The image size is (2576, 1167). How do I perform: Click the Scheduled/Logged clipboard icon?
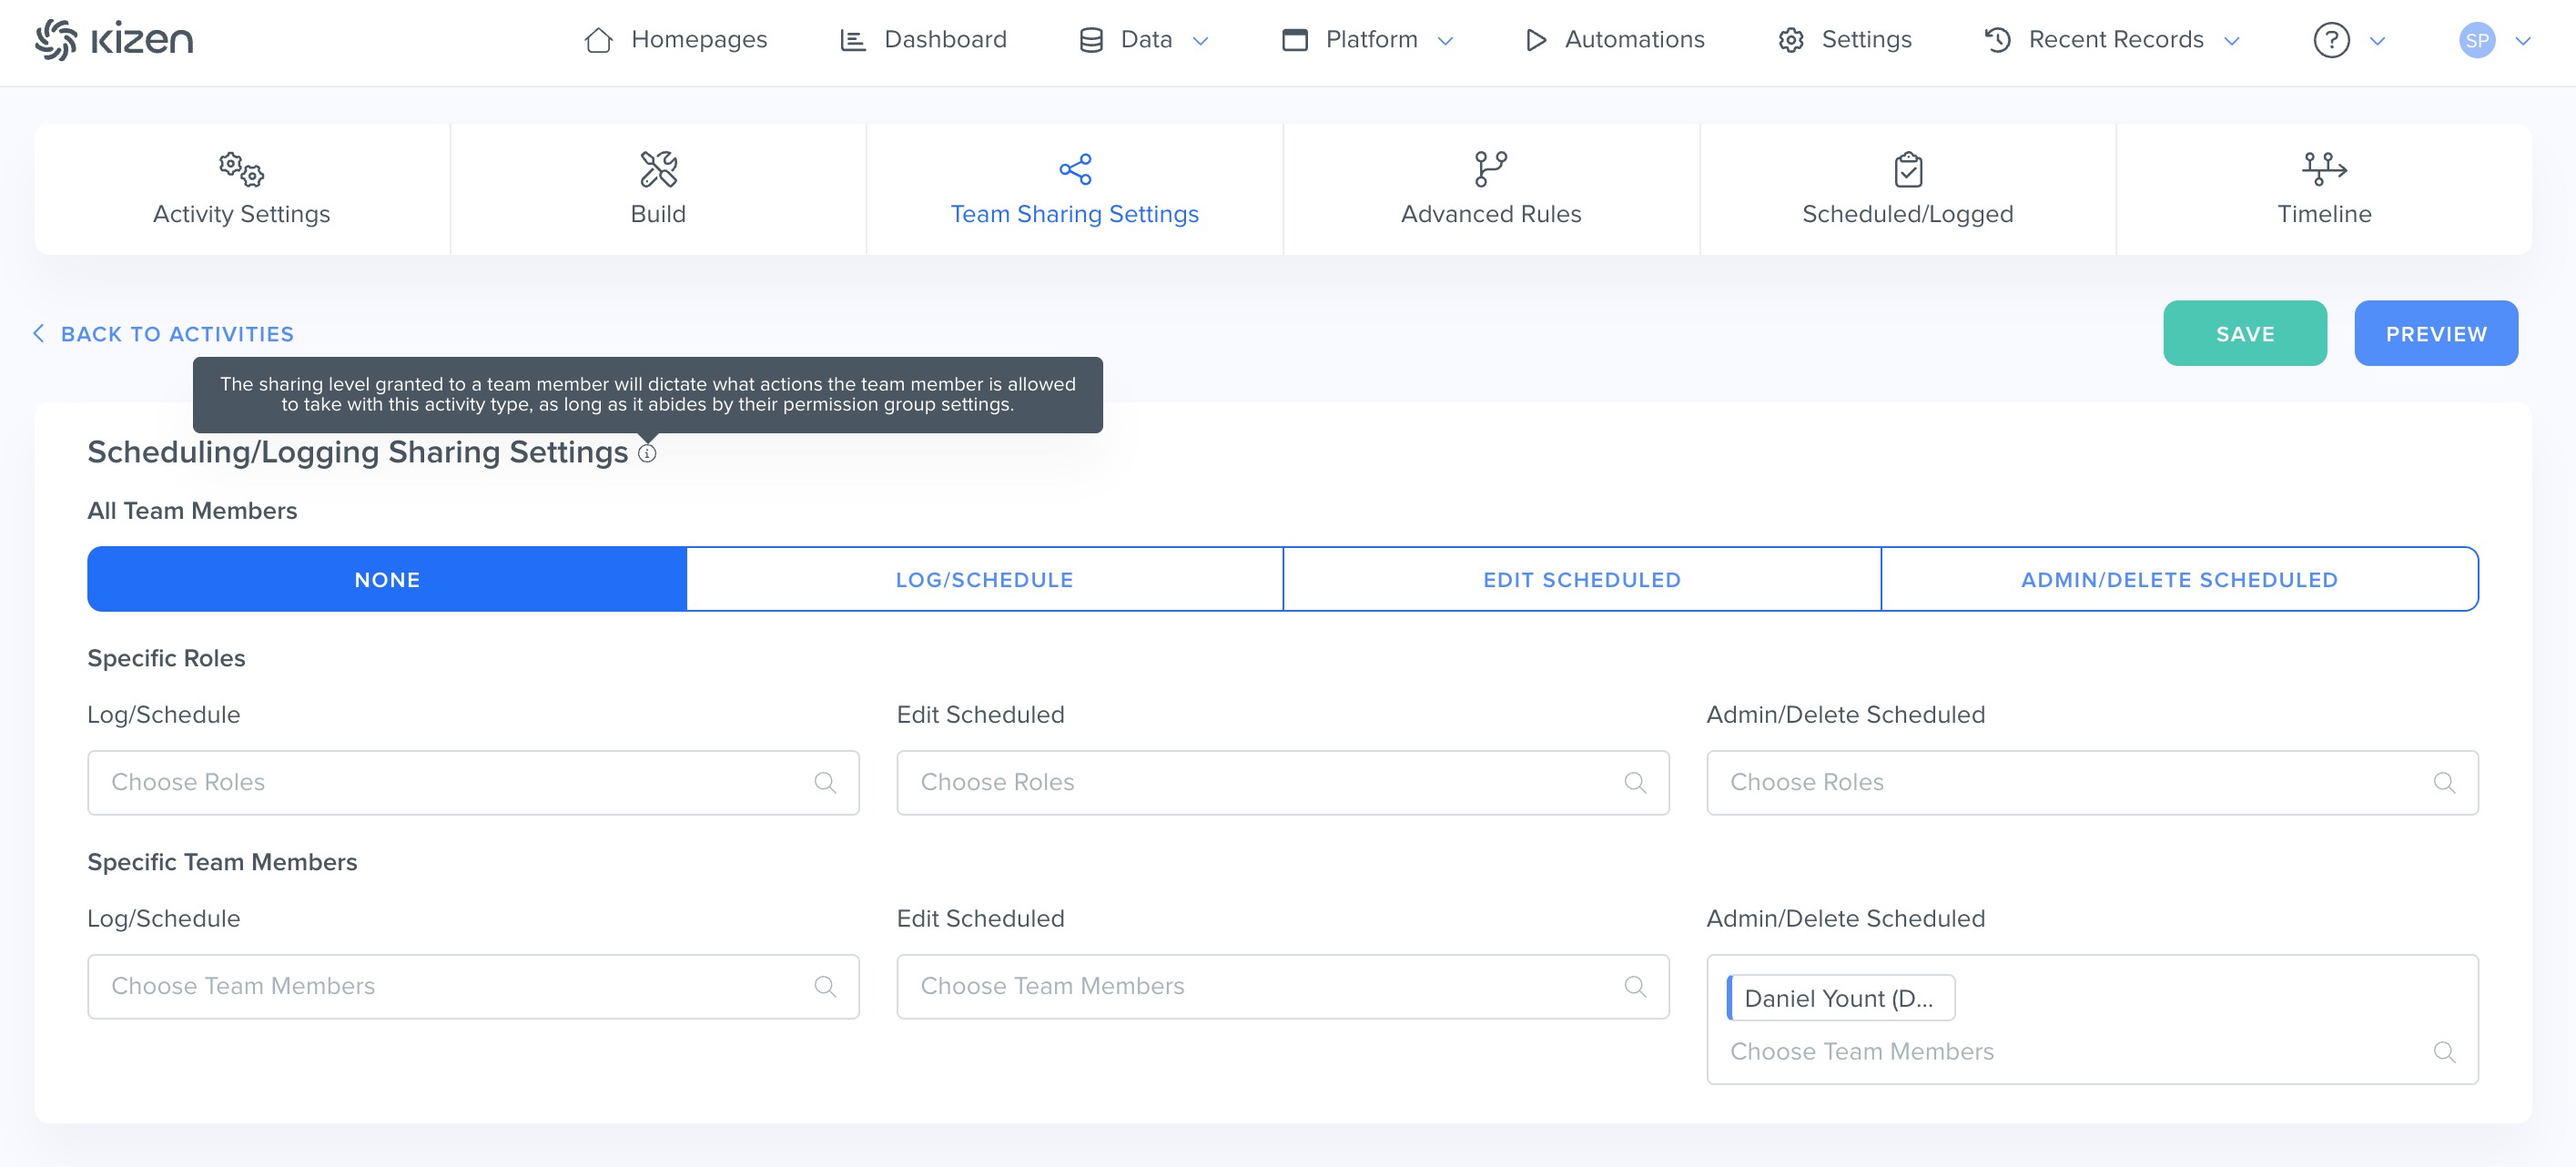1907,169
